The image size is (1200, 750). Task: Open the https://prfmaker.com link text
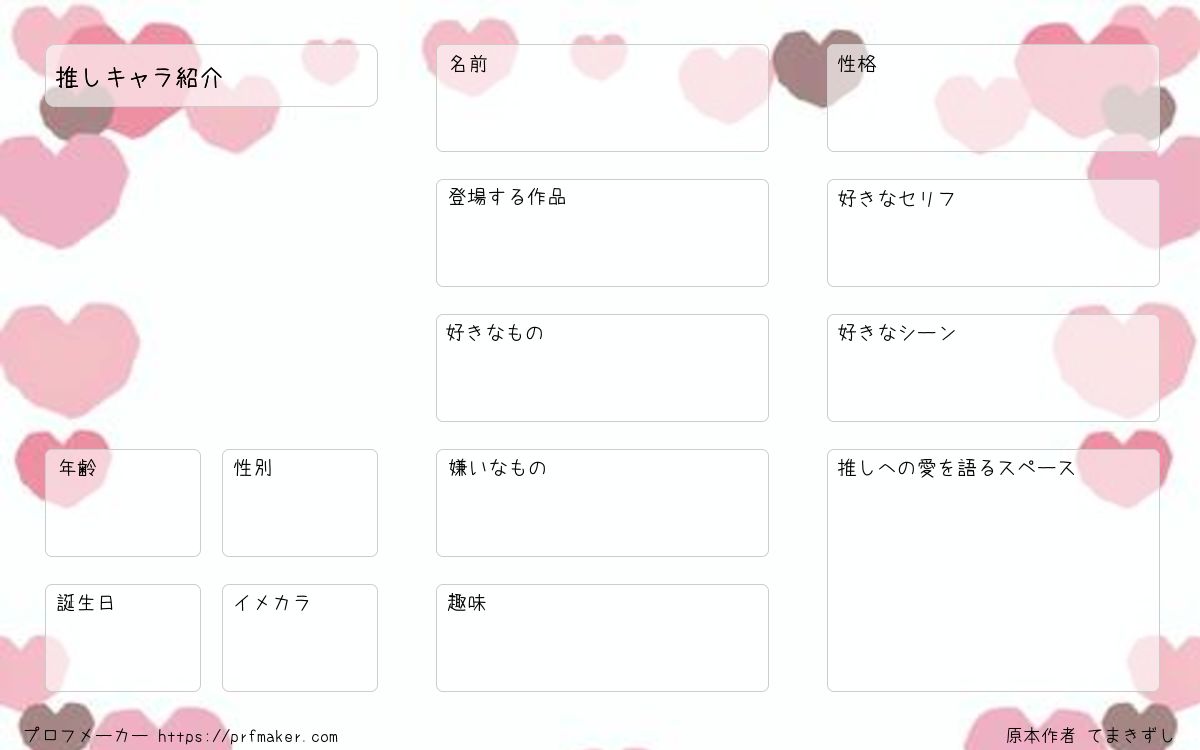(248, 737)
